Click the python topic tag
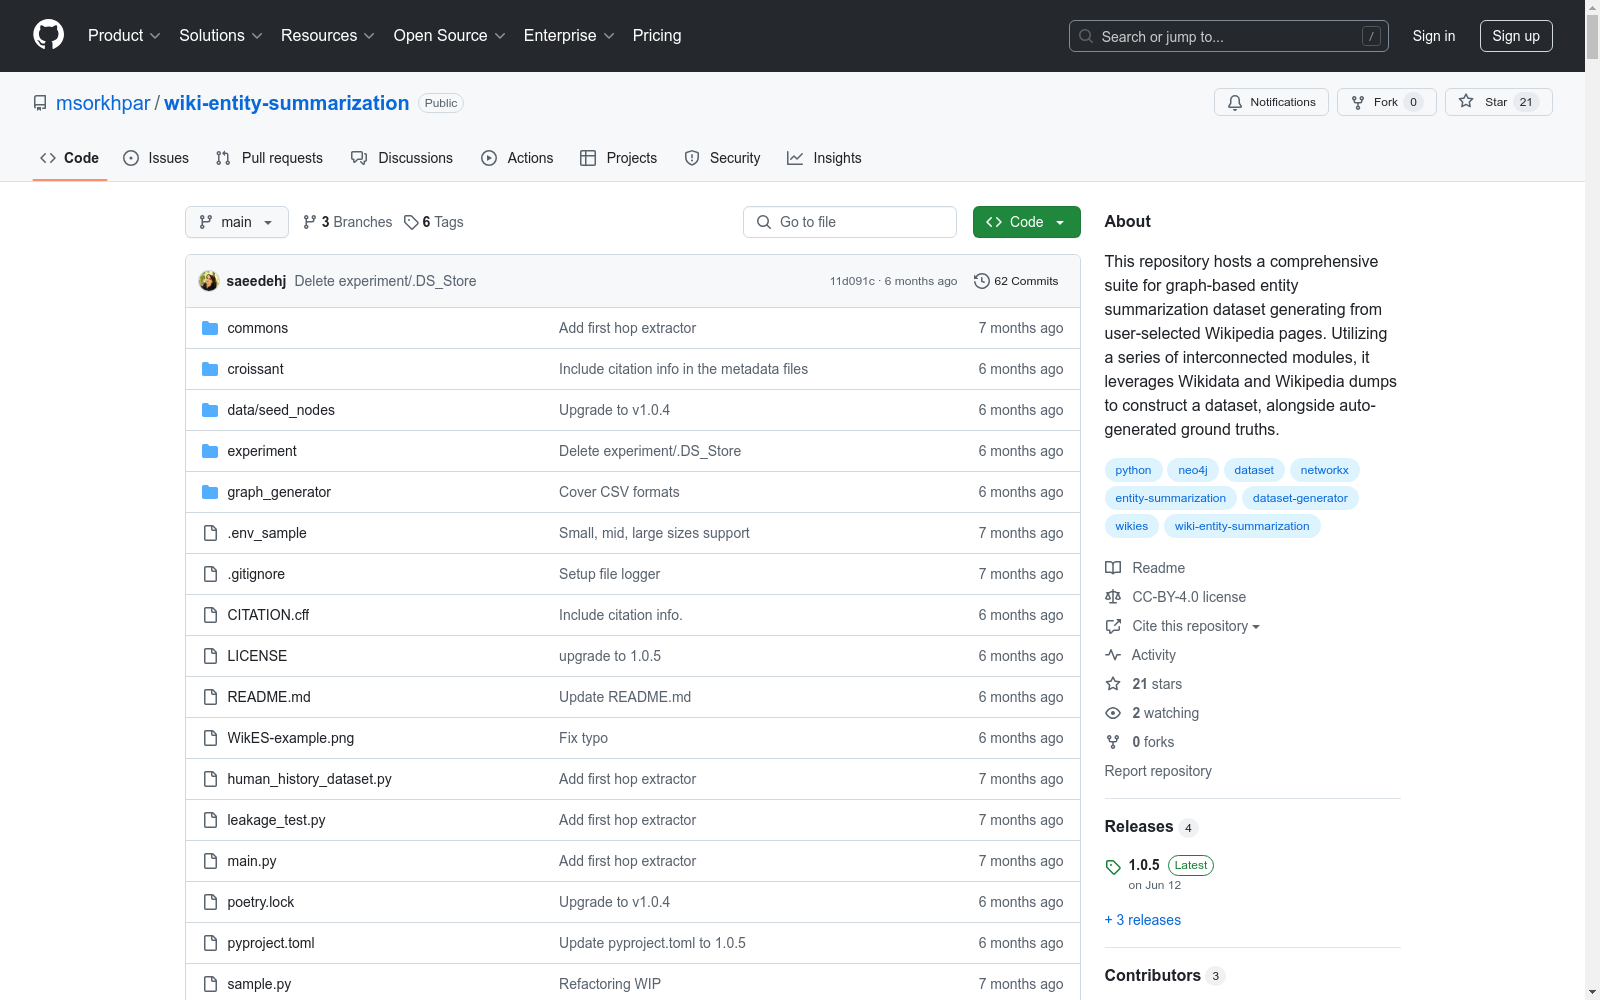Screen dimensions: 1600x1000 click(x=1133, y=470)
